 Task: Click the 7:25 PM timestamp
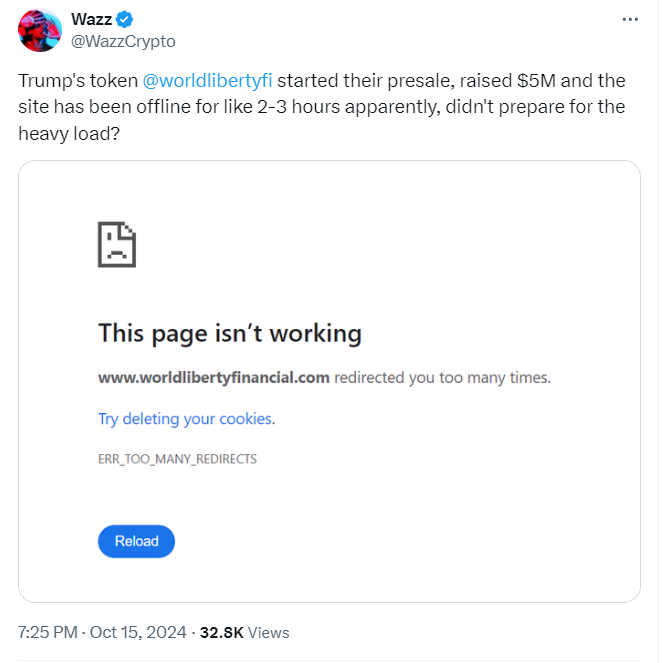click(49, 632)
